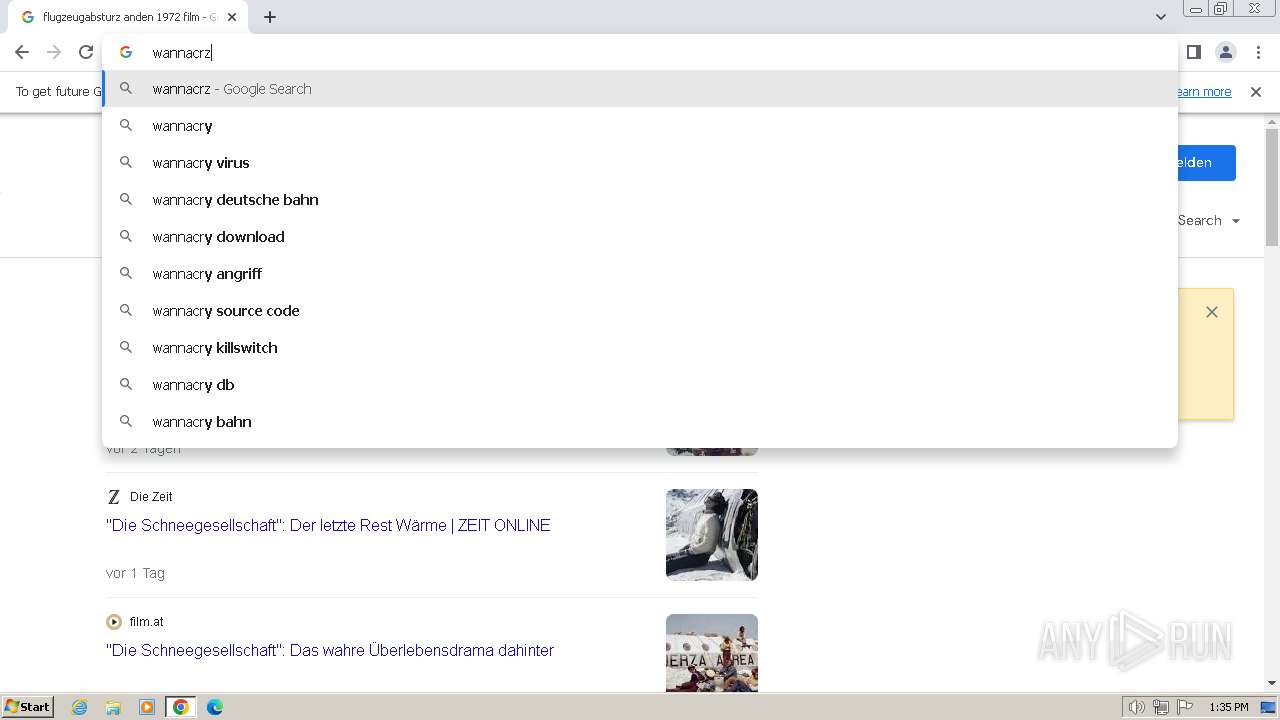Screen dimensions: 1280x720
Task: Choose the 'wannacry' suggestion
Action: [640, 126]
